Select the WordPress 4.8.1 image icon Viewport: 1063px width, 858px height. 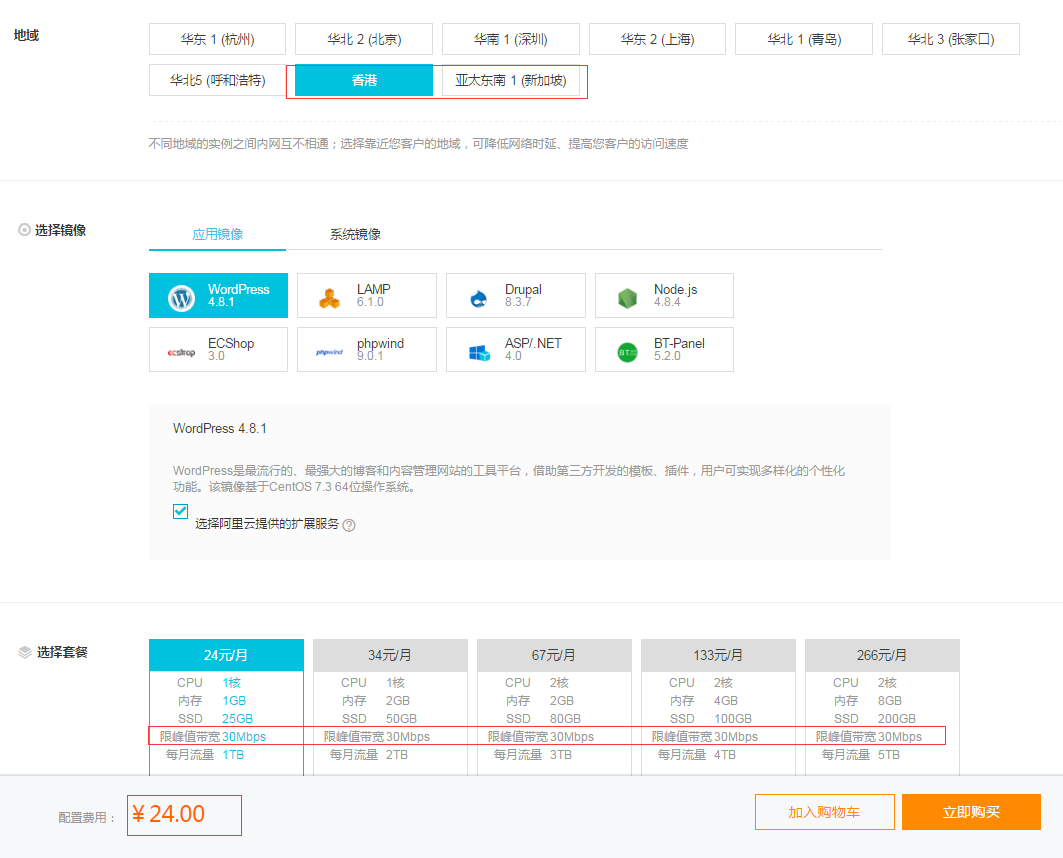(182, 297)
